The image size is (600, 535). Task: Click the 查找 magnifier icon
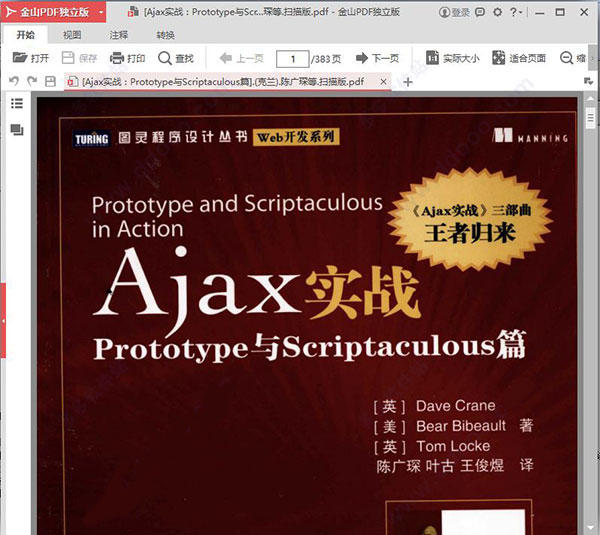165,58
